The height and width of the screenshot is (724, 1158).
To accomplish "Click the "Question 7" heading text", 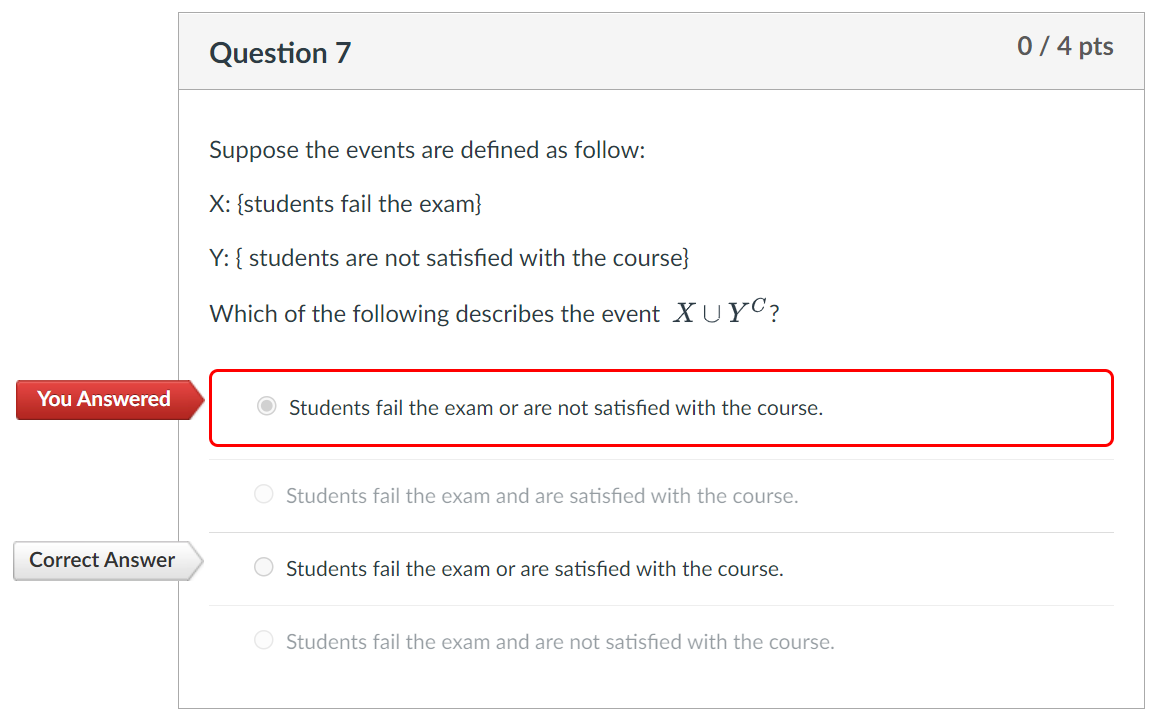I will click(280, 53).
